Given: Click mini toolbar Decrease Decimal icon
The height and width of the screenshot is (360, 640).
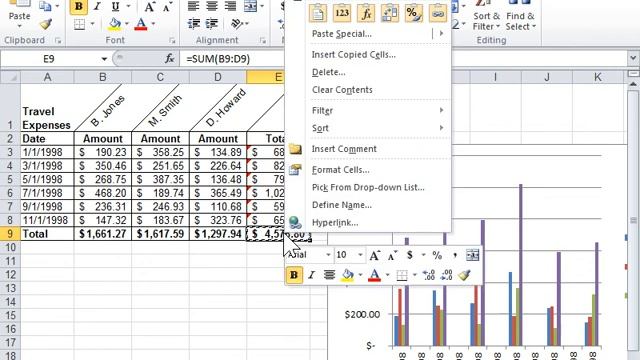Looking at the screenshot, I should (446, 275).
